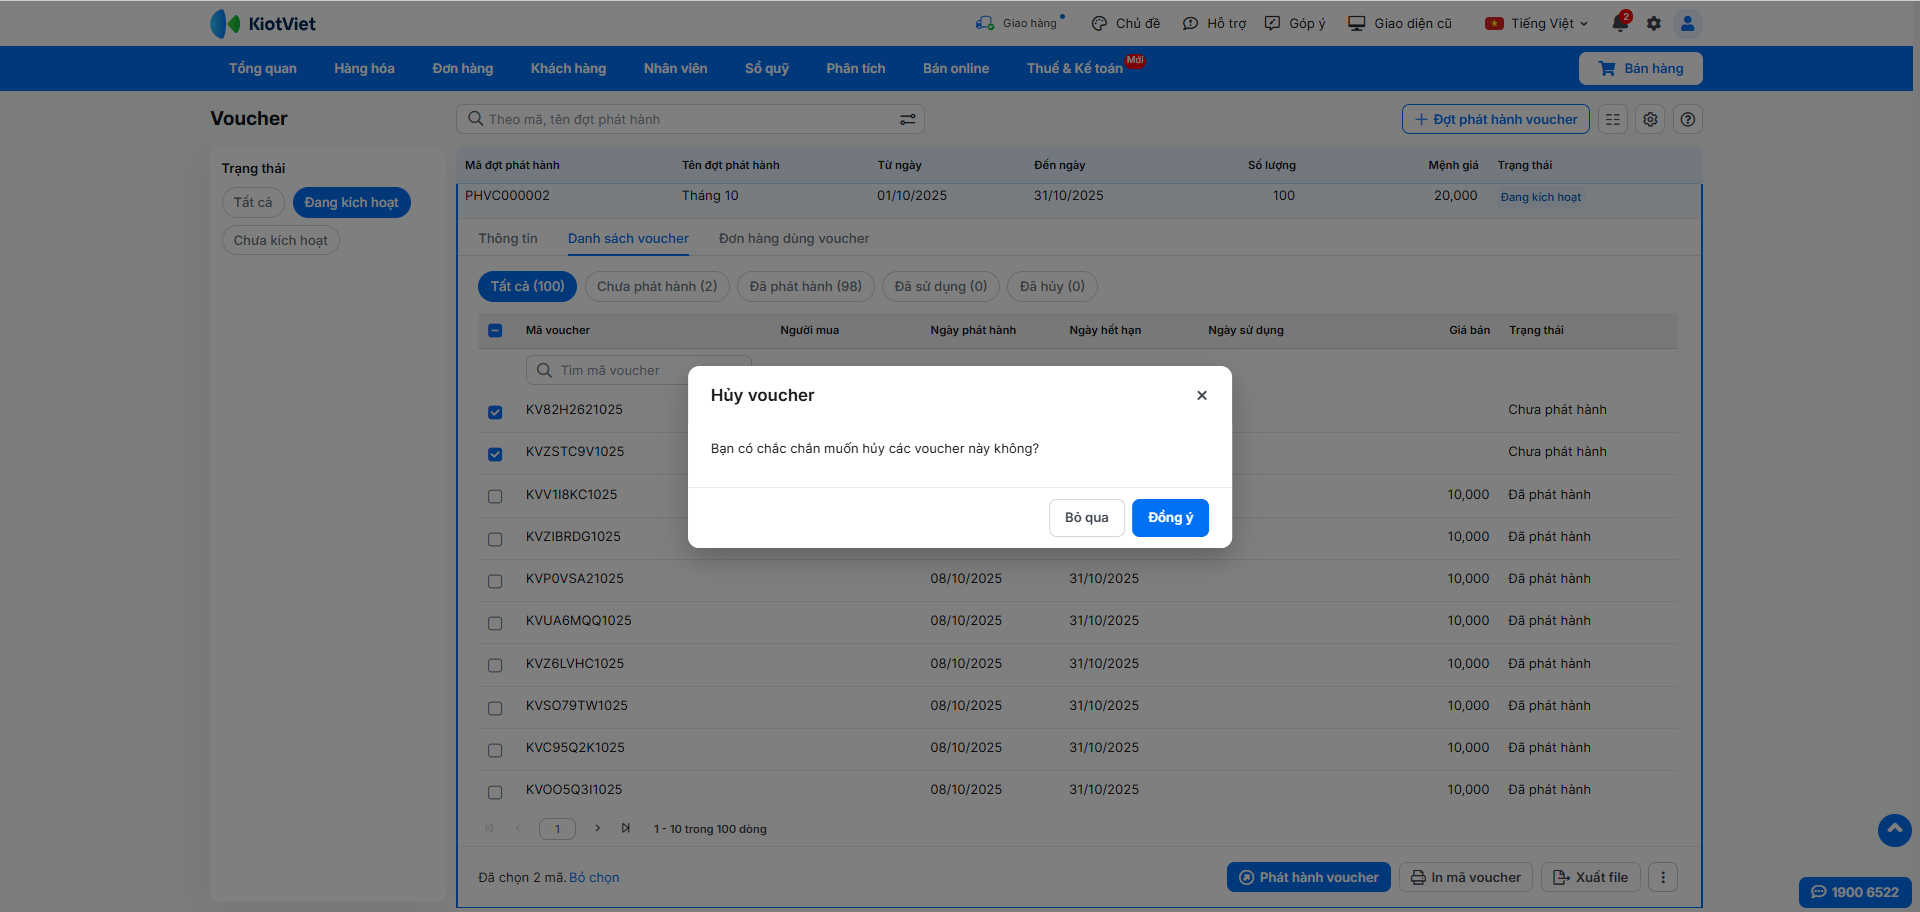
Task: Open the Tổng quan menu
Action: [x=263, y=68]
